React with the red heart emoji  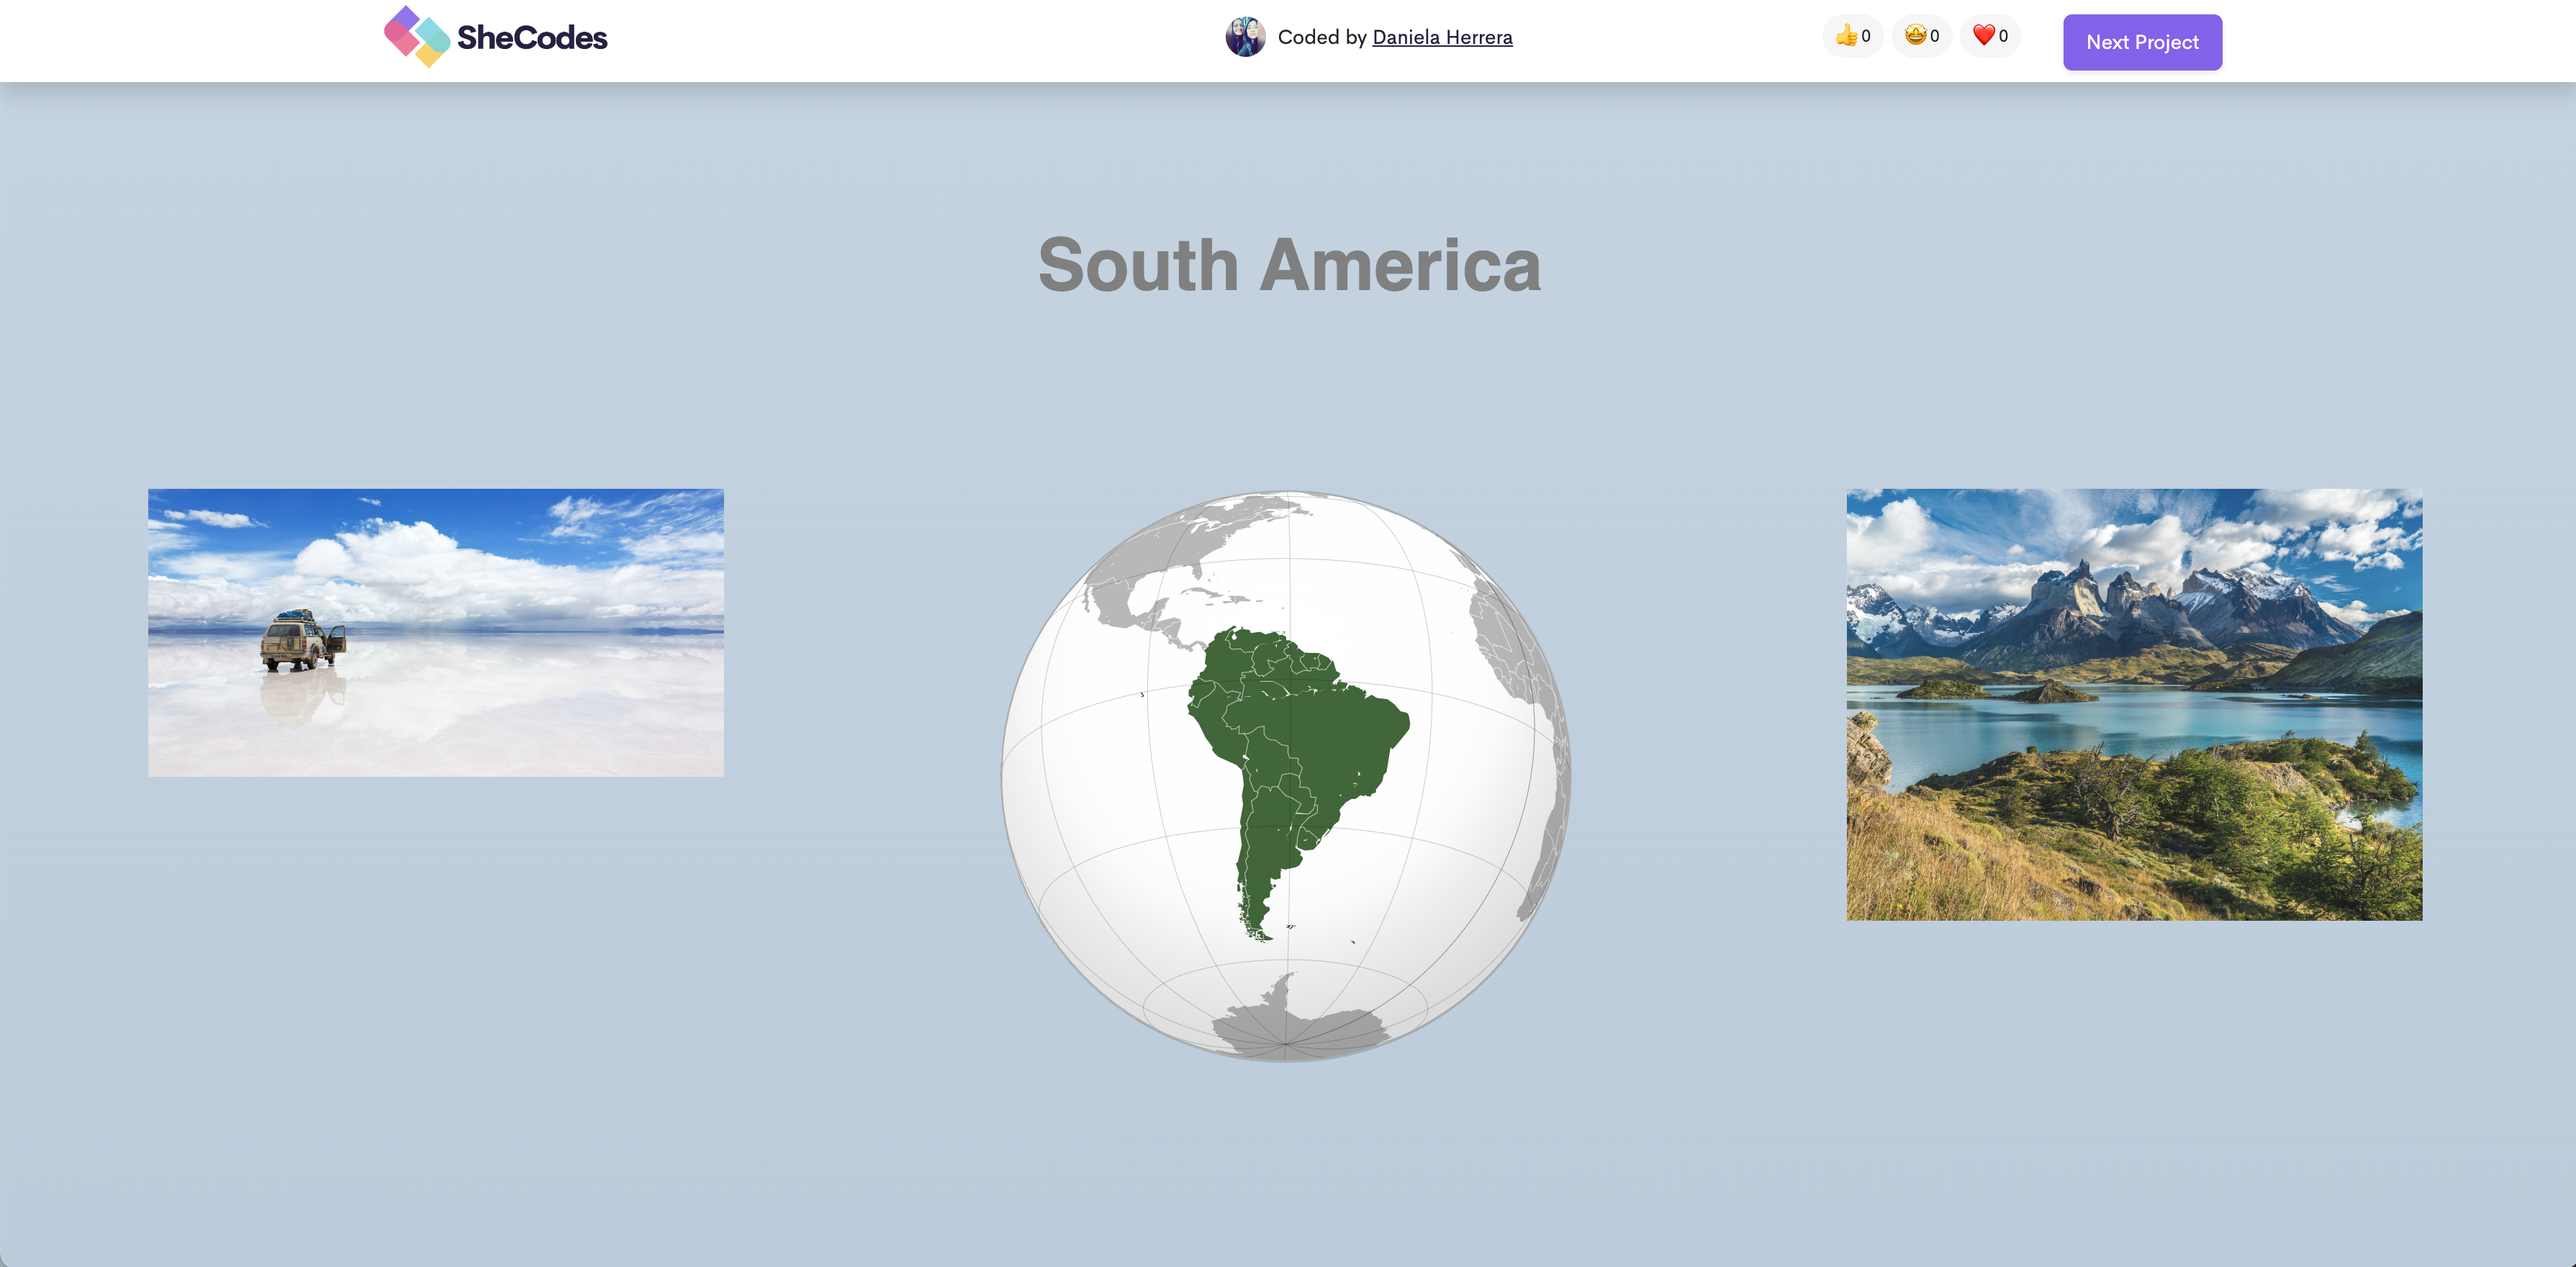point(1990,36)
